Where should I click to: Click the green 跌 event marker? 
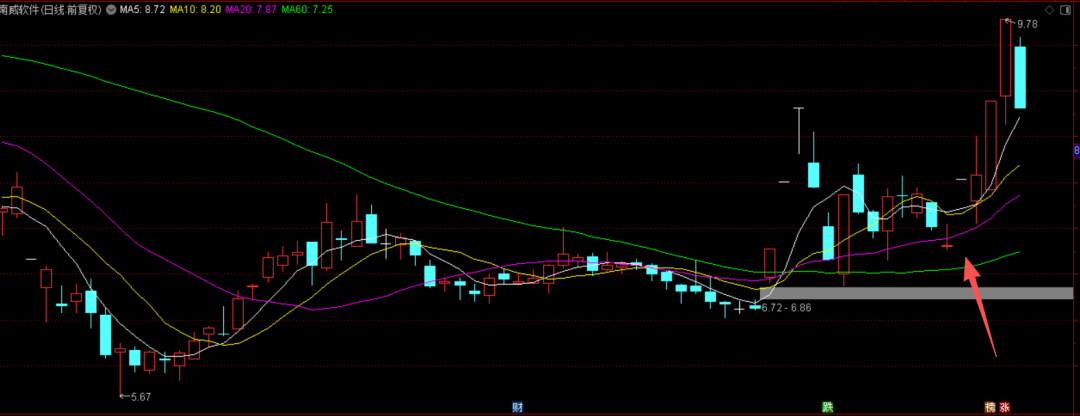click(x=827, y=406)
